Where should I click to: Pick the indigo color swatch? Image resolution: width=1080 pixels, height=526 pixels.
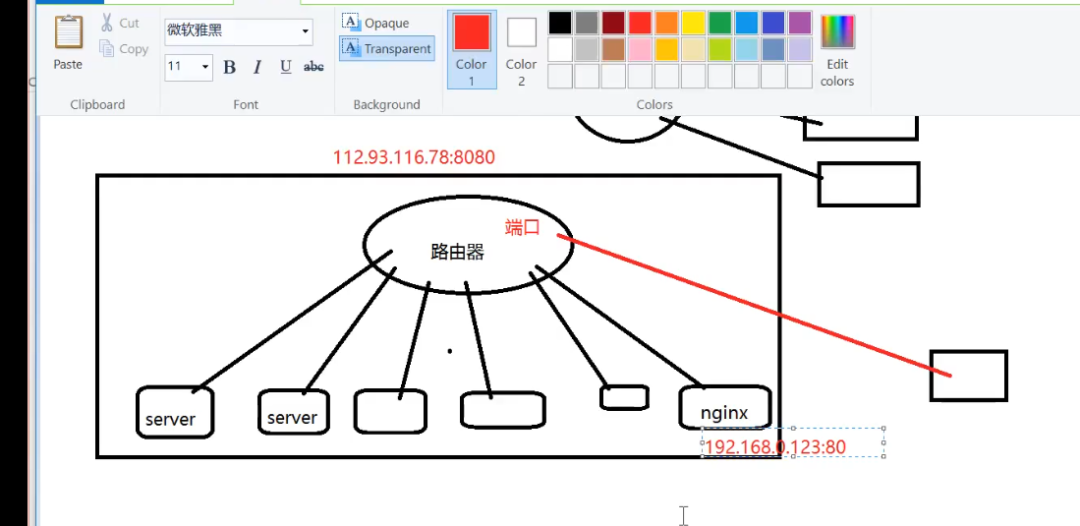click(x=773, y=23)
